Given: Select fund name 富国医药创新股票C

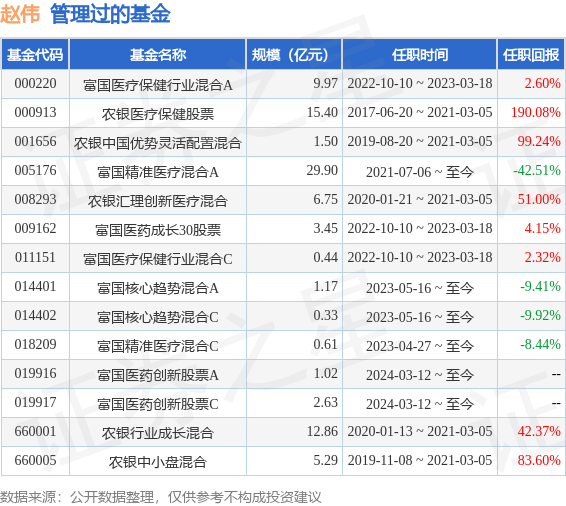Looking at the screenshot, I should [x=158, y=404].
